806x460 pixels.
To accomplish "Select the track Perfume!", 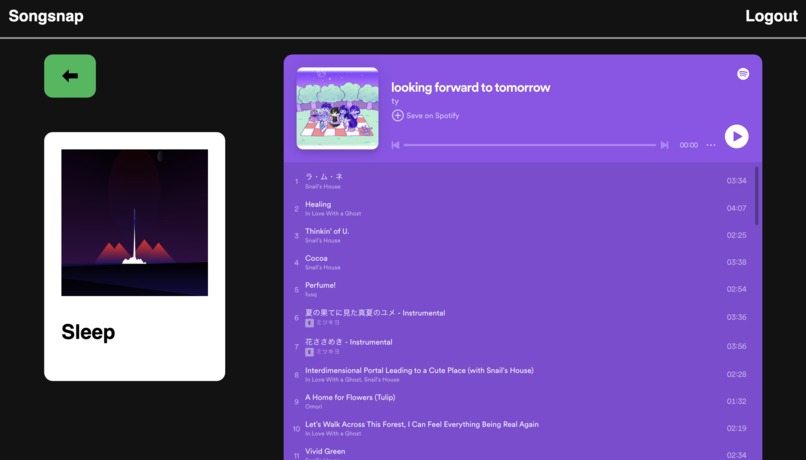I will coord(320,285).
